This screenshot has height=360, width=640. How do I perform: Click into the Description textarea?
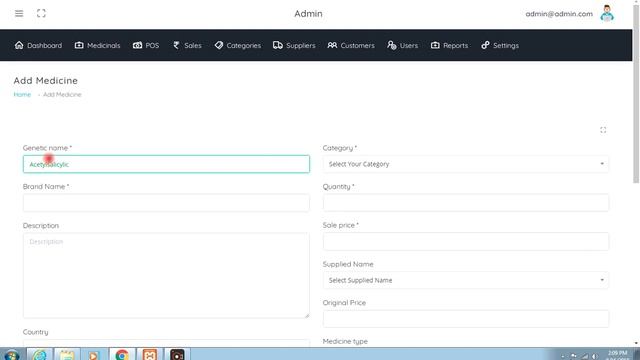(x=166, y=276)
